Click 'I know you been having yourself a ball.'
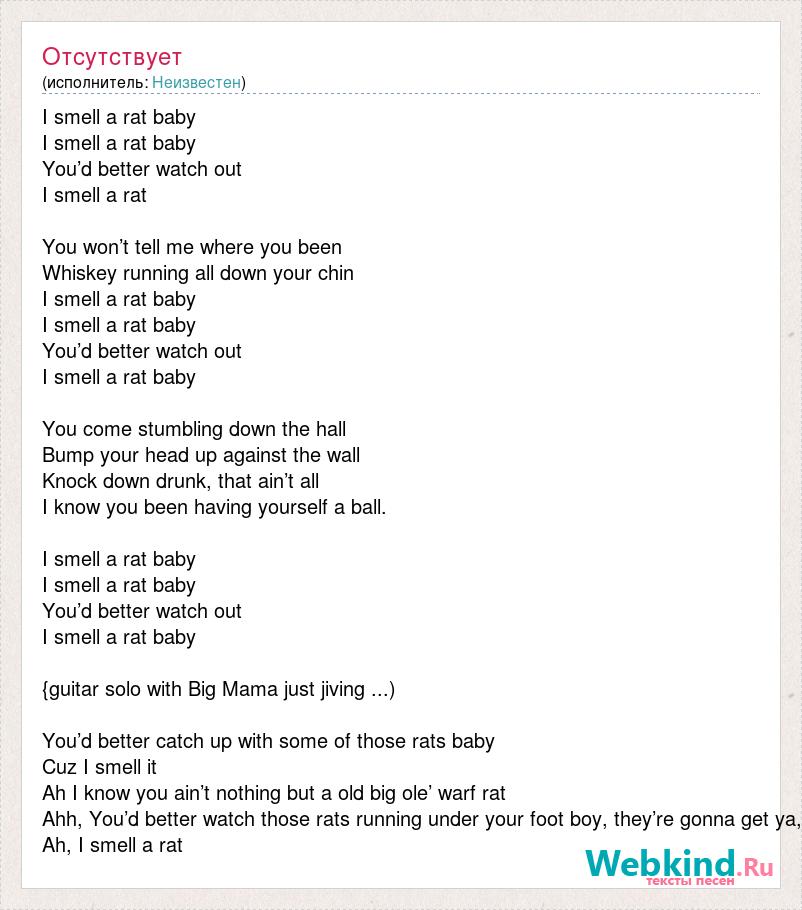This screenshot has height=910, width=802. point(214,507)
